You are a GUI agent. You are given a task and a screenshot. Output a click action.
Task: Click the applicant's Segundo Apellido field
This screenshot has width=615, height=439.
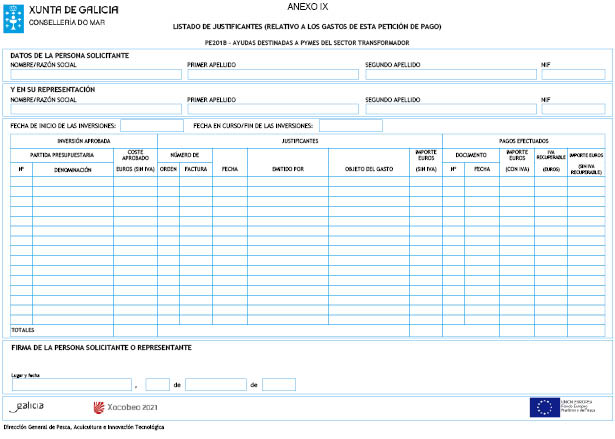(x=451, y=75)
